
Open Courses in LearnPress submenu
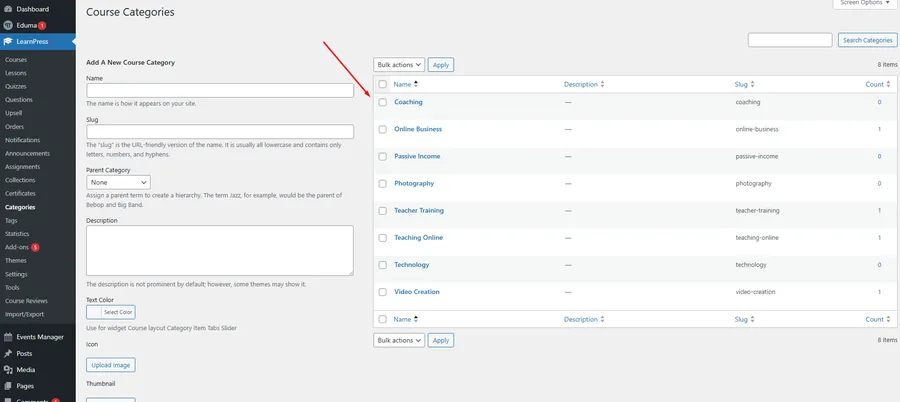(x=16, y=60)
